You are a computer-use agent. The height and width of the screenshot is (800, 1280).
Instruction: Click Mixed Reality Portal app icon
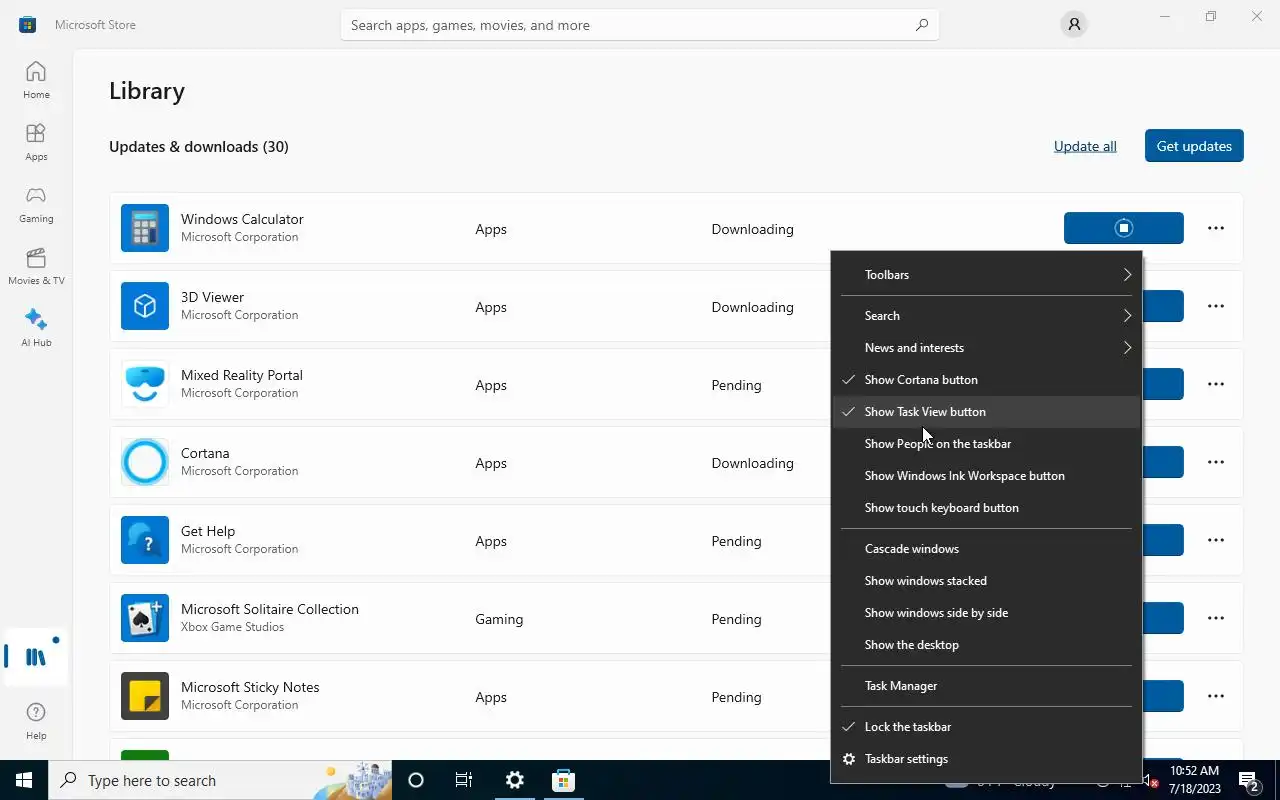(x=145, y=384)
